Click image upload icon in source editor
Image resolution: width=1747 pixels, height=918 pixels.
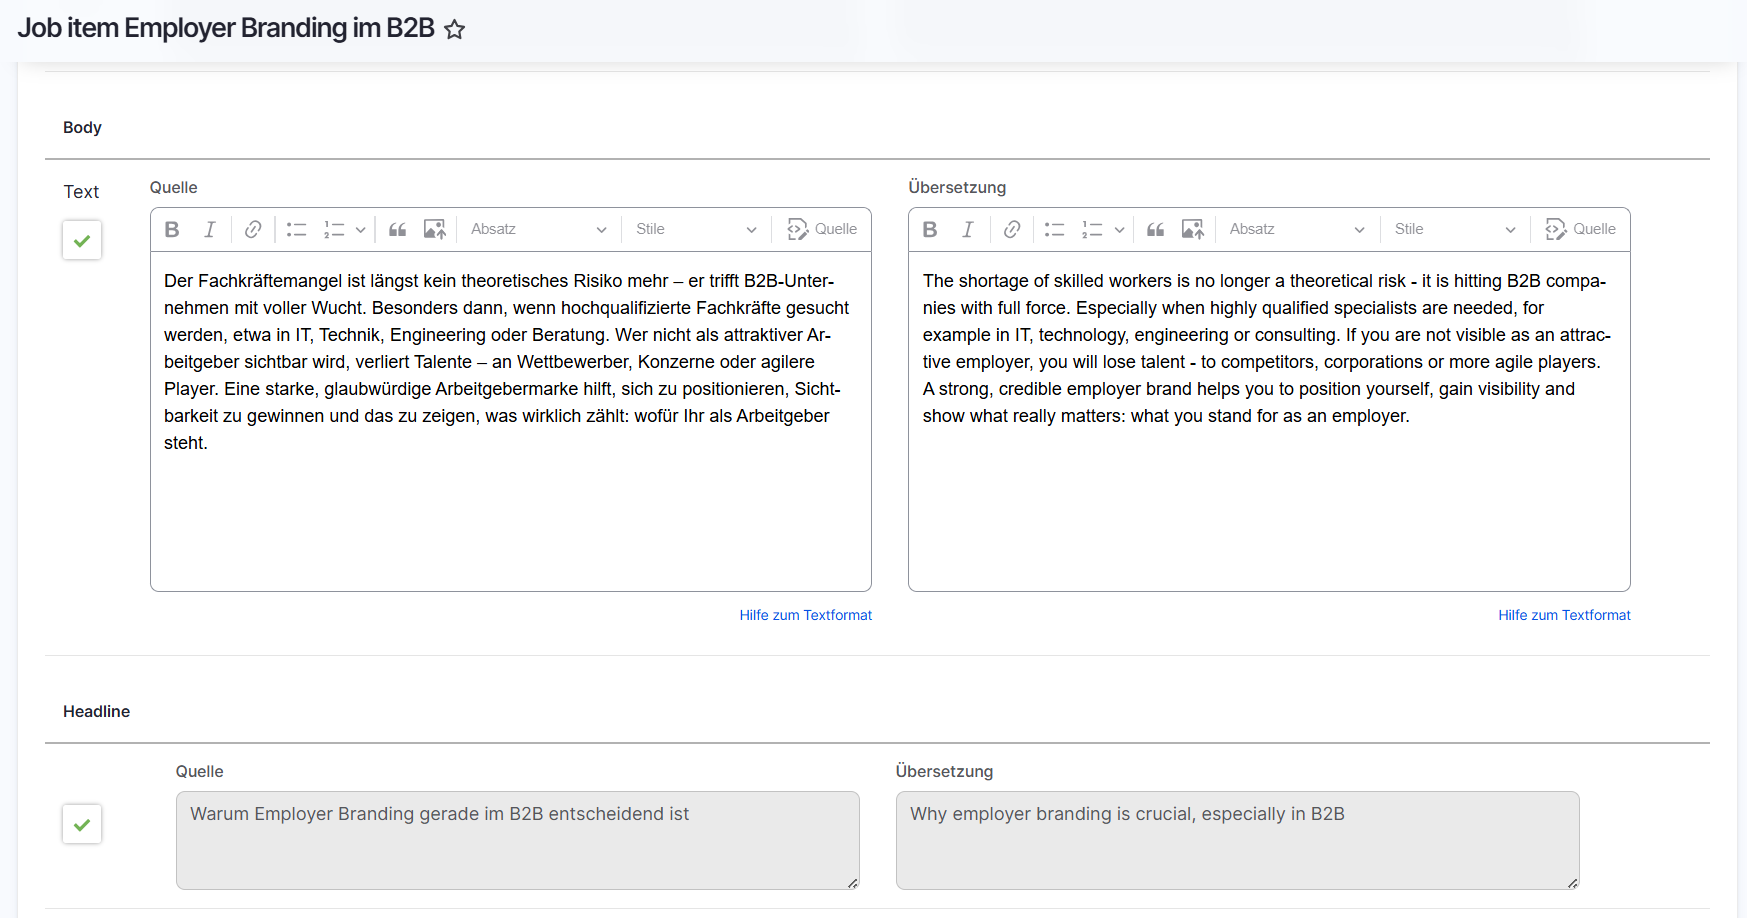click(434, 229)
